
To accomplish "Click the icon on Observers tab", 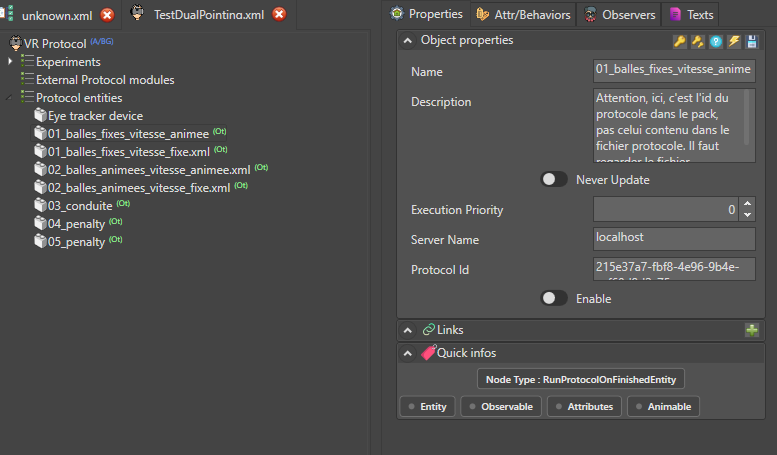I will click(590, 14).
